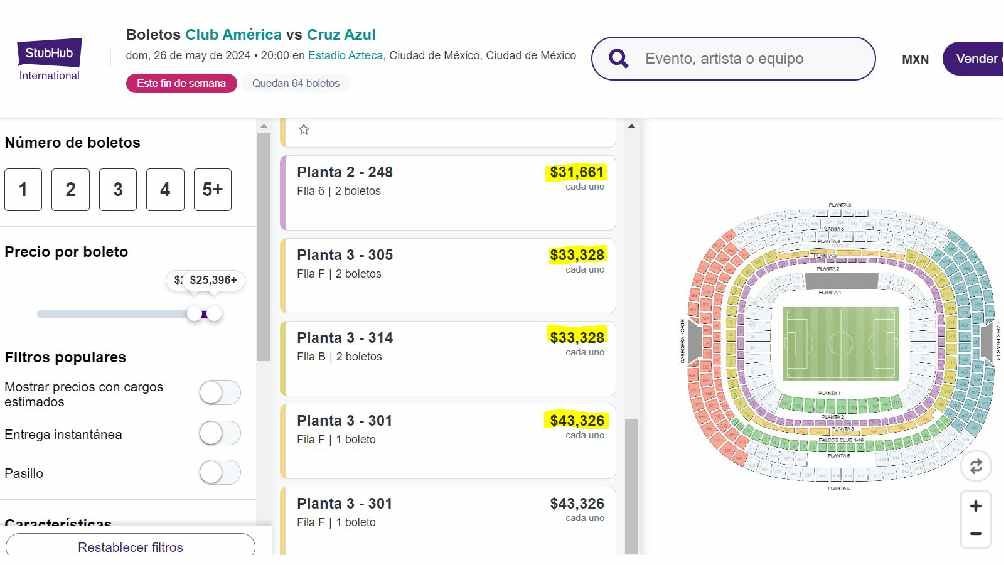Click the Restablecer filtros button

[x=130, y=547]
